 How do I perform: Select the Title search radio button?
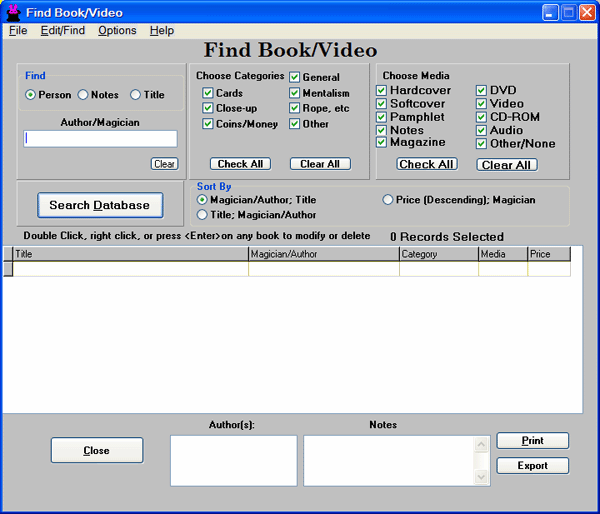pyautogui.click(x=136, y=95)
